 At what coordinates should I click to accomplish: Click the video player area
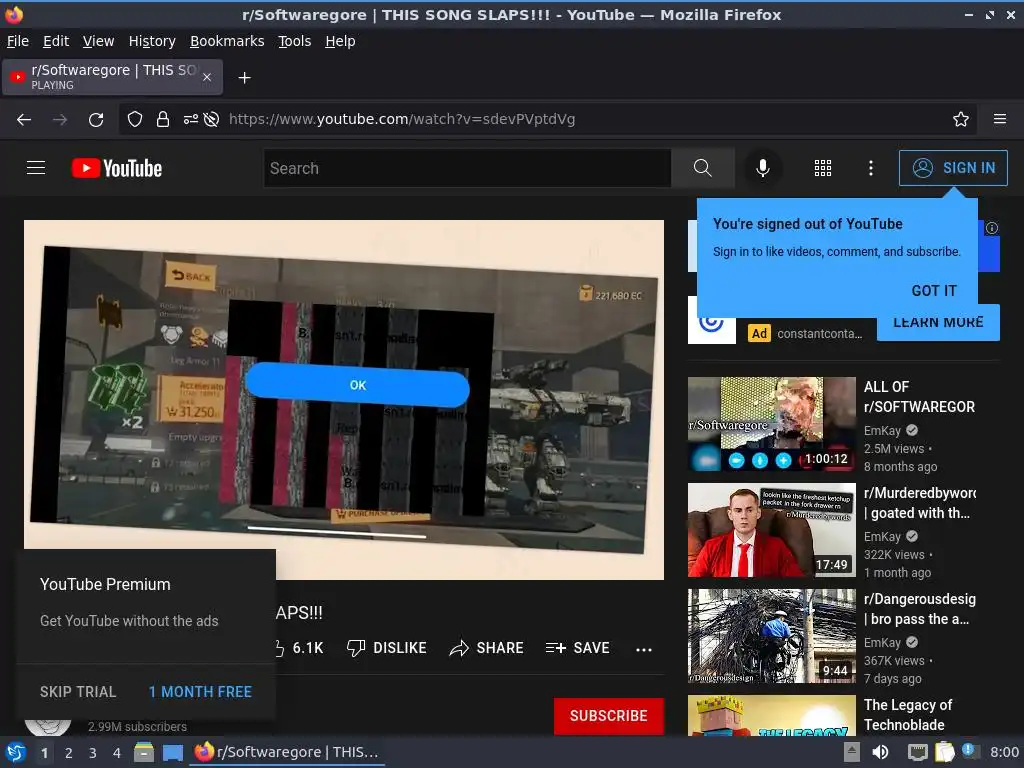tap(344, 400)
